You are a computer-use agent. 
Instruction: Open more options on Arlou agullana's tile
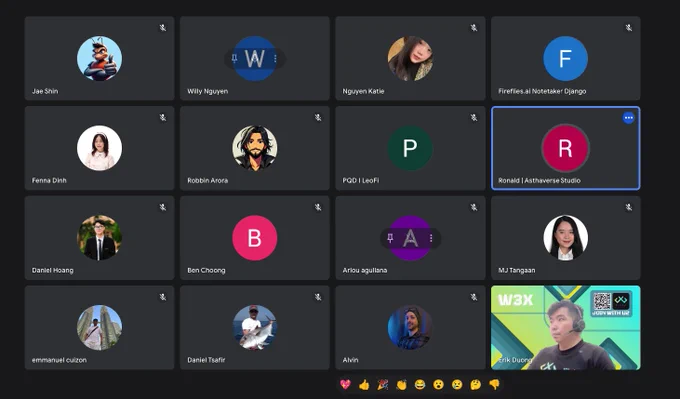click(x=431, y=238)
